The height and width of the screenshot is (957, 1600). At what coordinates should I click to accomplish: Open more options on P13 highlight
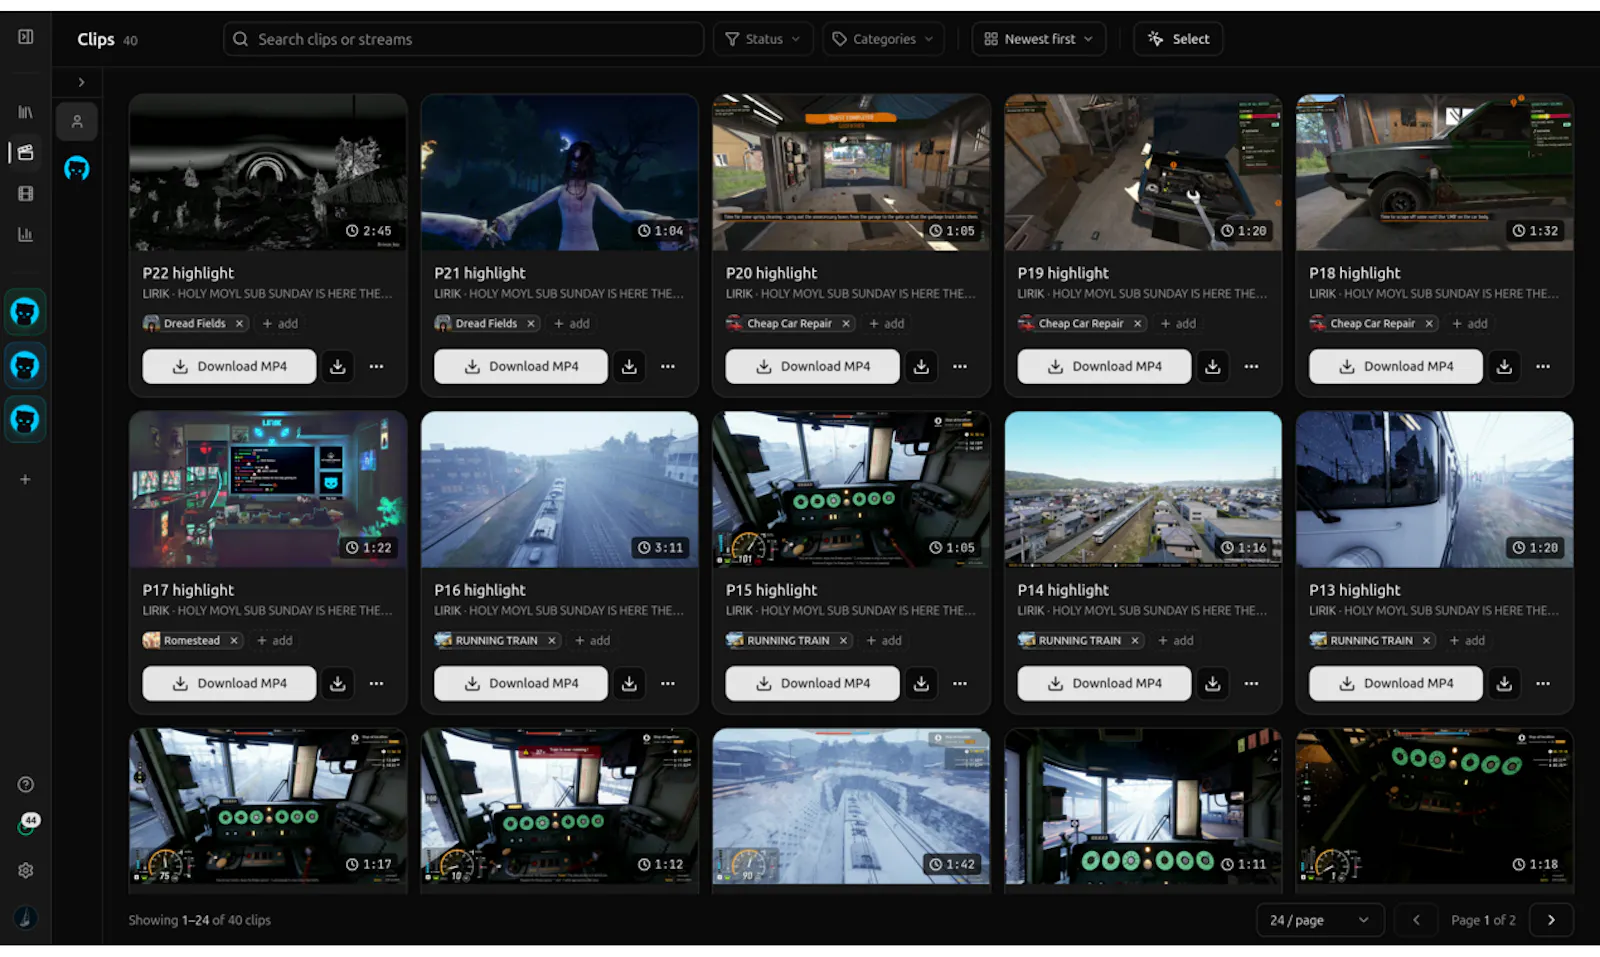(1543, 684)
